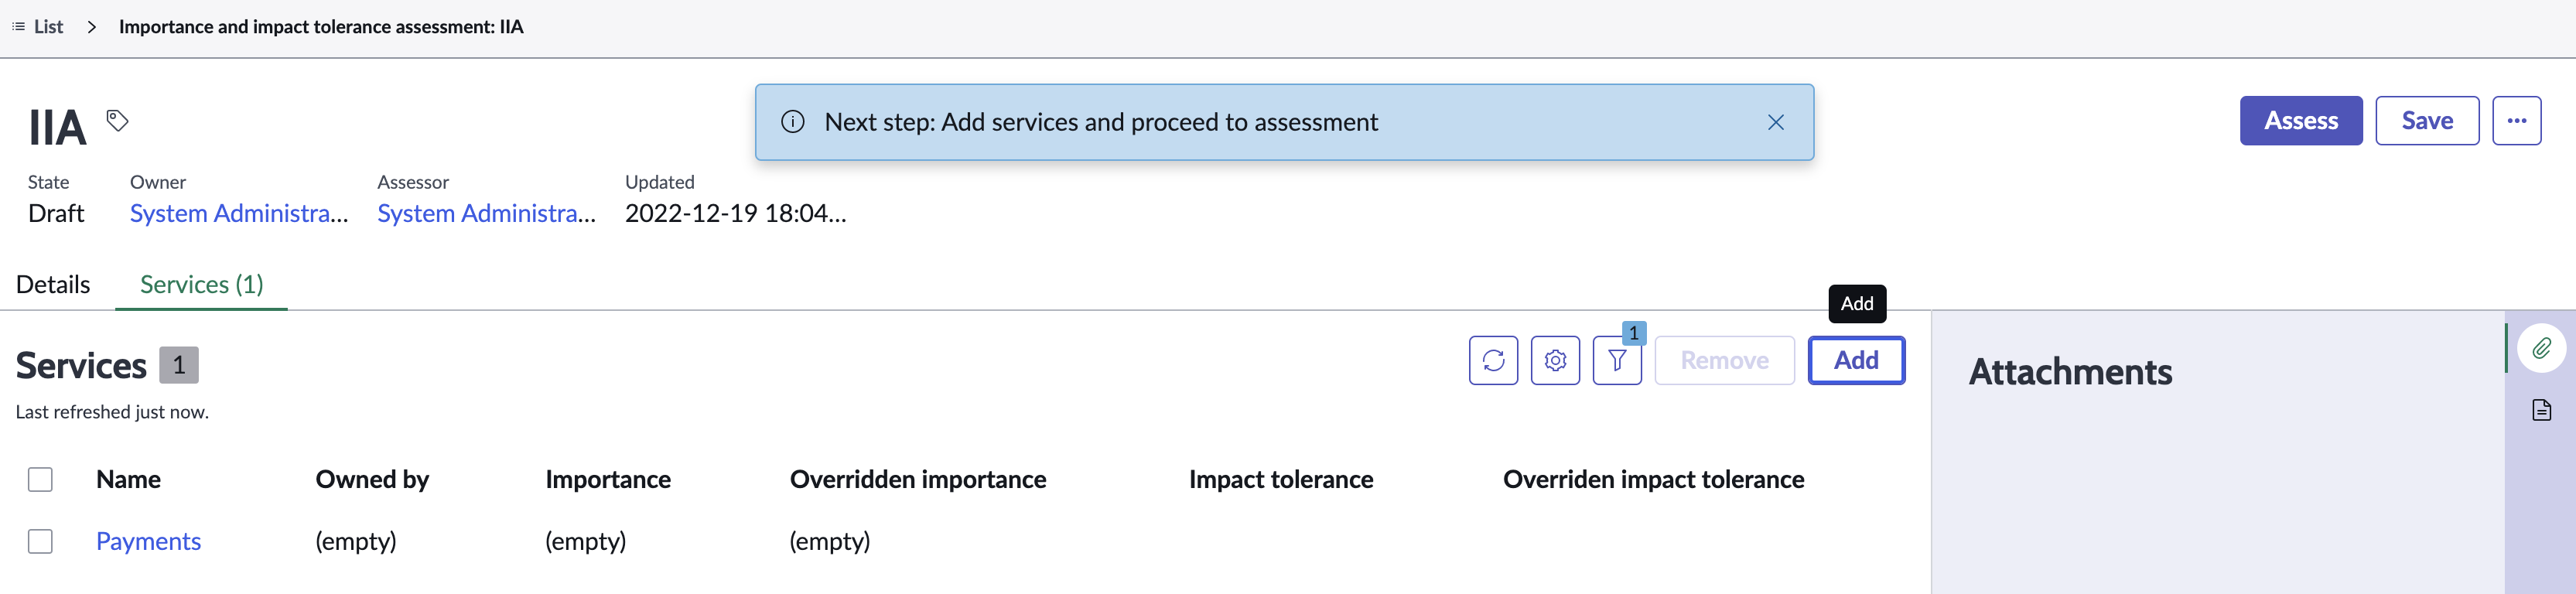The width and height of the screenshot is (2576, 594).
Task: Open the more actions ellipsis menu
Action: [2516, 121]
